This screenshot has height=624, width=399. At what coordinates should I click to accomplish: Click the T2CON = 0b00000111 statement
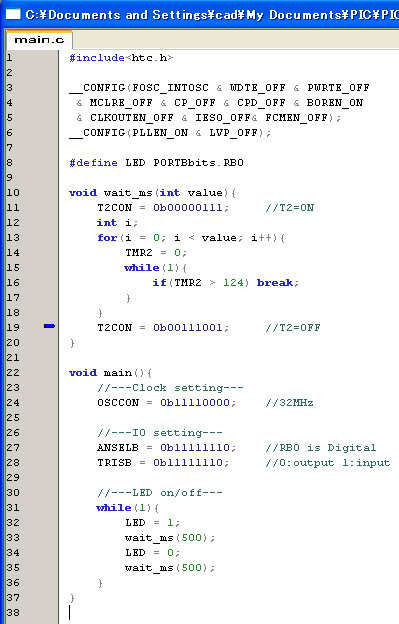click(163, 208)
